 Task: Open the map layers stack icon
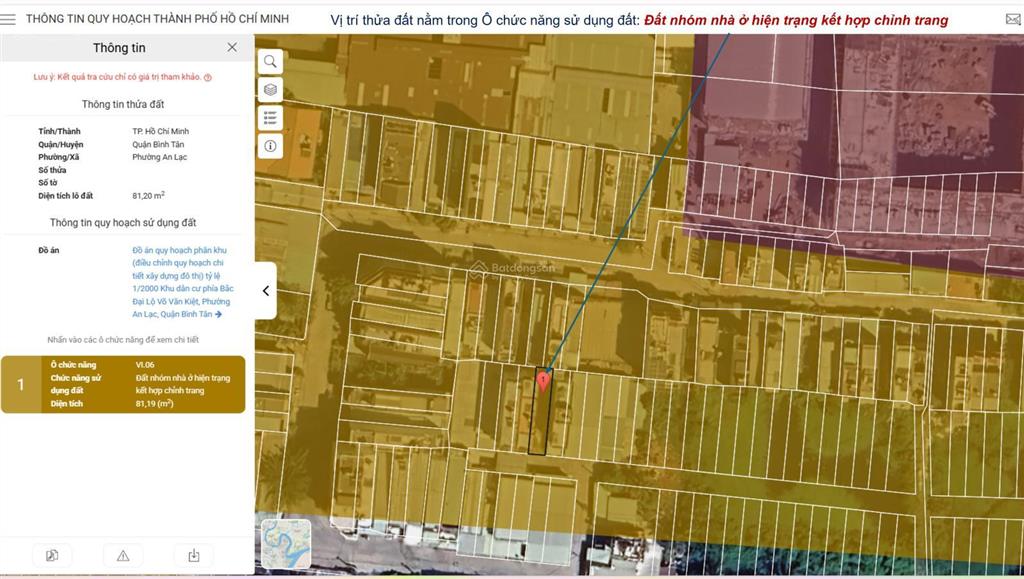(270, 90)
